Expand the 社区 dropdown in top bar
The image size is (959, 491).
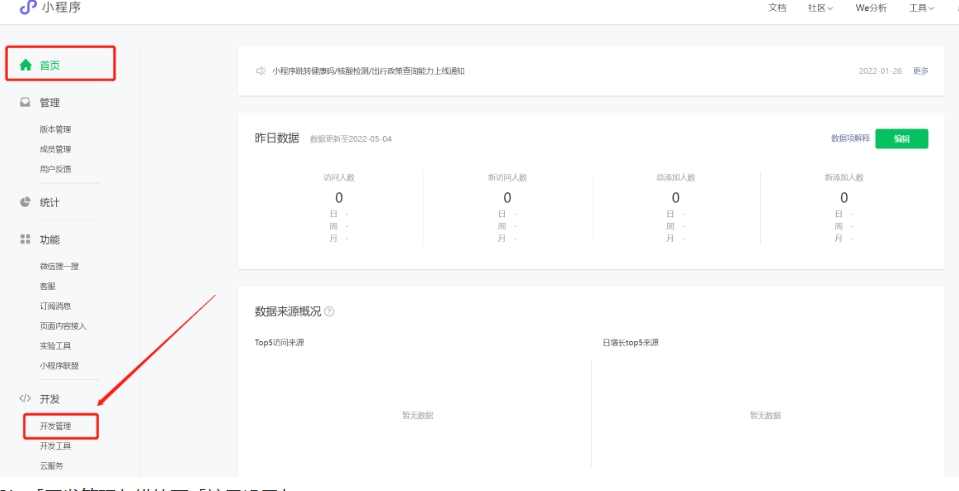[x=820, y=8]
